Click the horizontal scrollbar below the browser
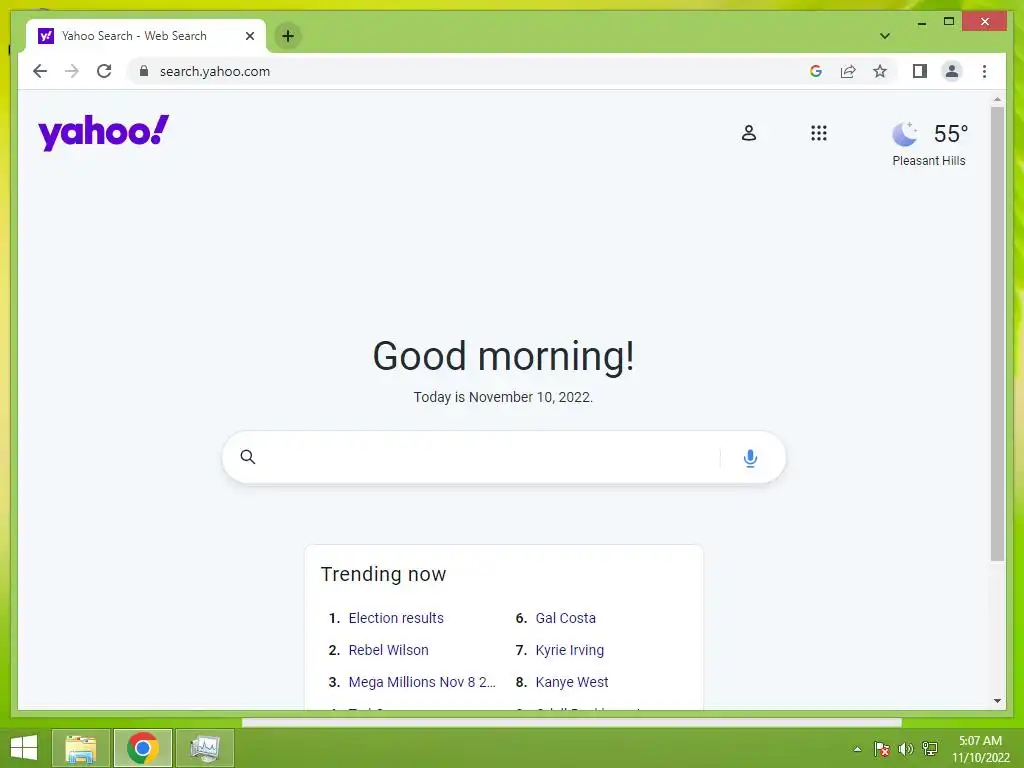Viewport: 1024px width, 768px height. (571, 722)
